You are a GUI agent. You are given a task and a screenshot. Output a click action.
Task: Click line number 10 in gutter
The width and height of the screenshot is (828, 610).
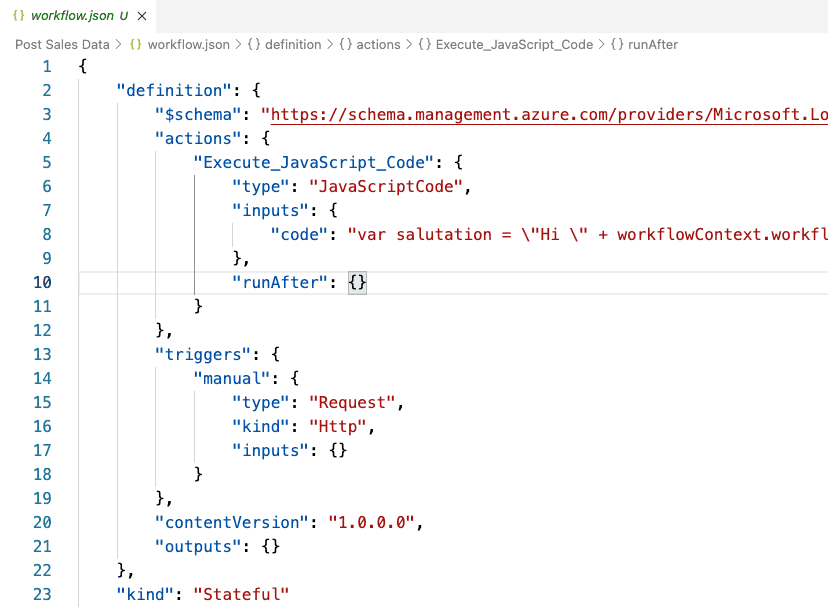point(42,283)
